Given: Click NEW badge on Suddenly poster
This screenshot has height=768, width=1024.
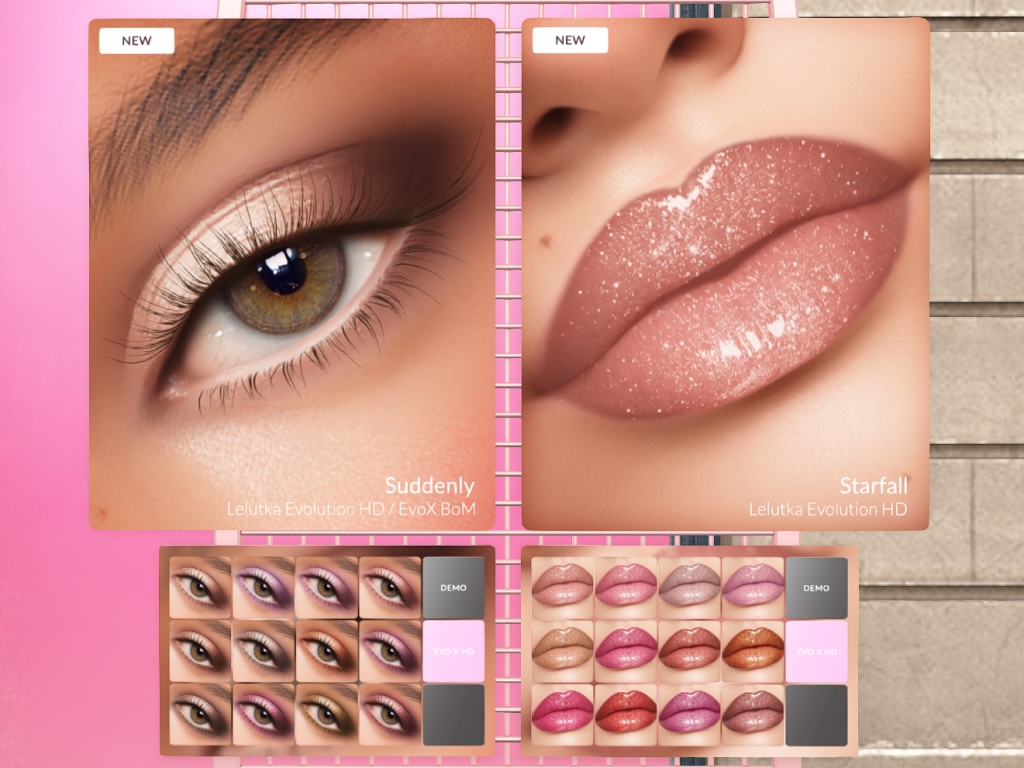Looking at the screenshot, I should pos(136,40).
